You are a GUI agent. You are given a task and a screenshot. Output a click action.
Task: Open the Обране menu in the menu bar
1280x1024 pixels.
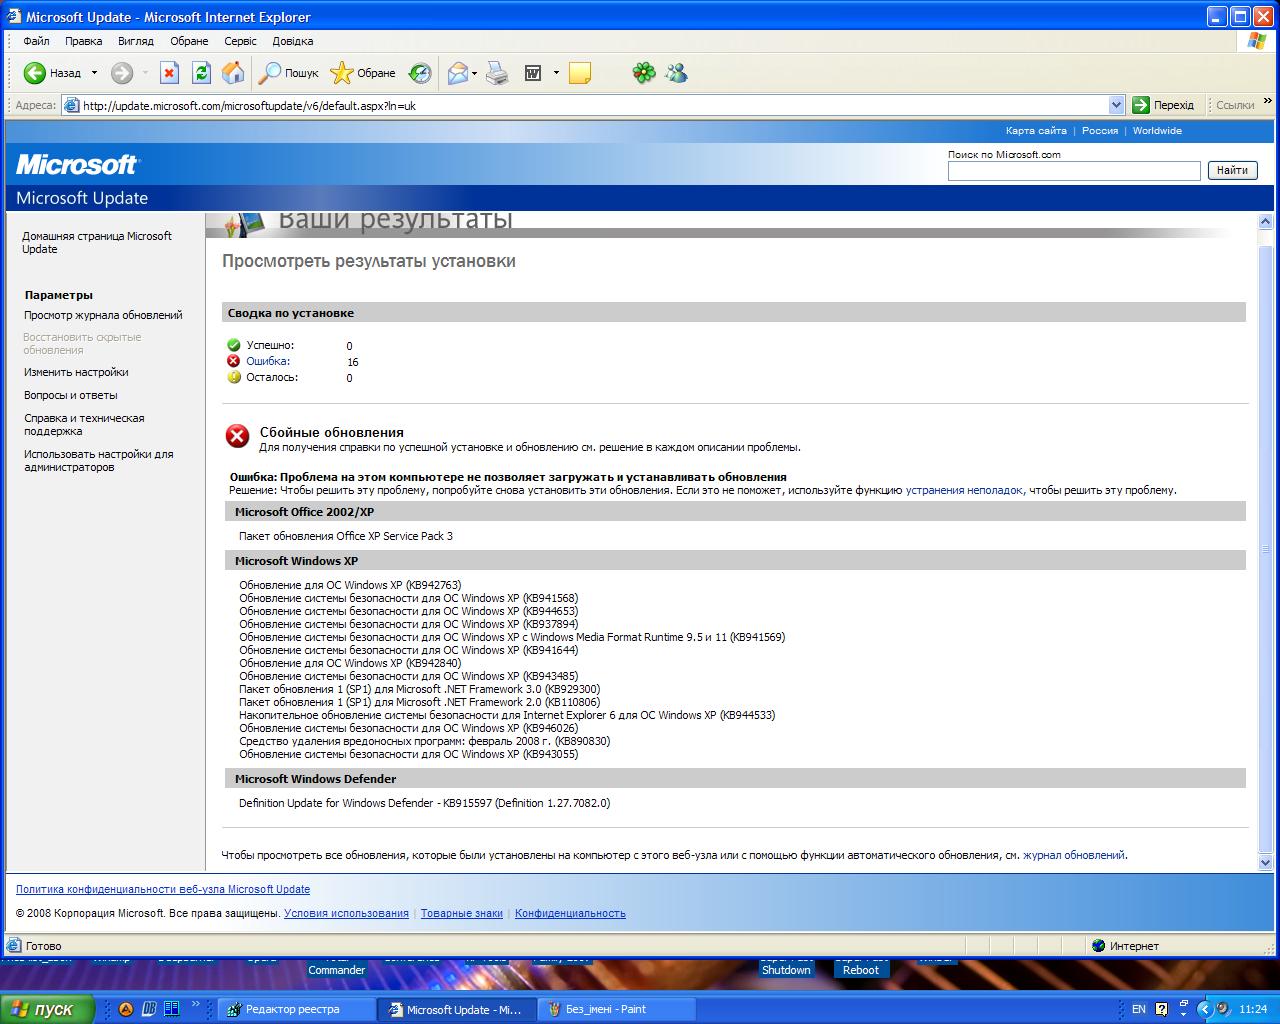click(189, 41)
